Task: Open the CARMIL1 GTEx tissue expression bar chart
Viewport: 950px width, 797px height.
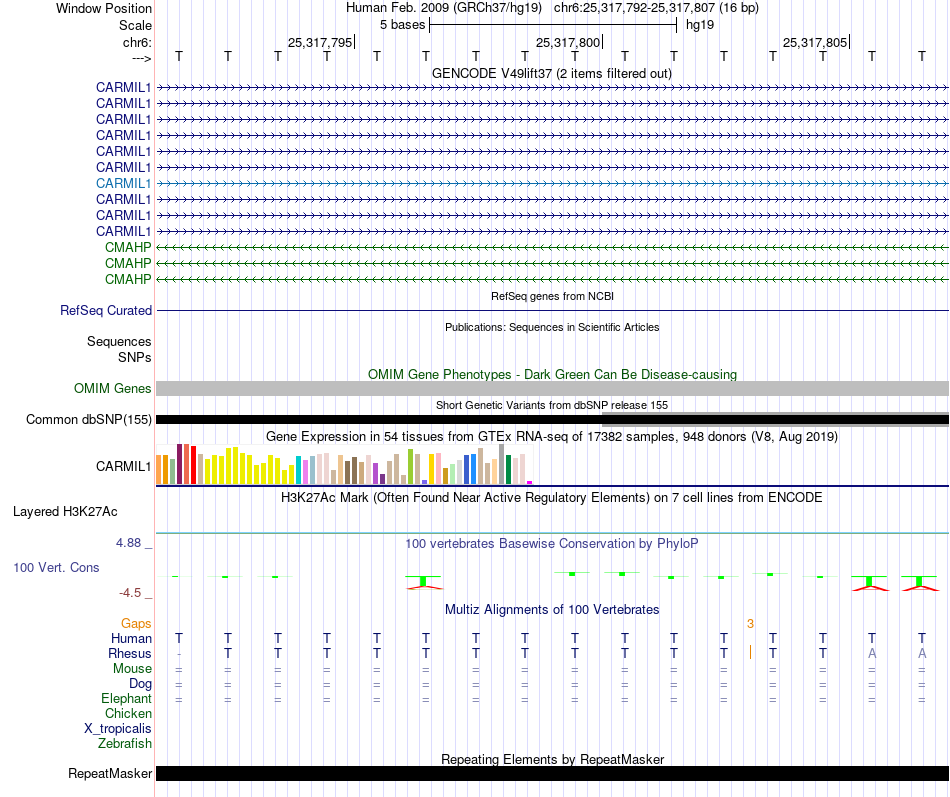Action: coord(344,464)
